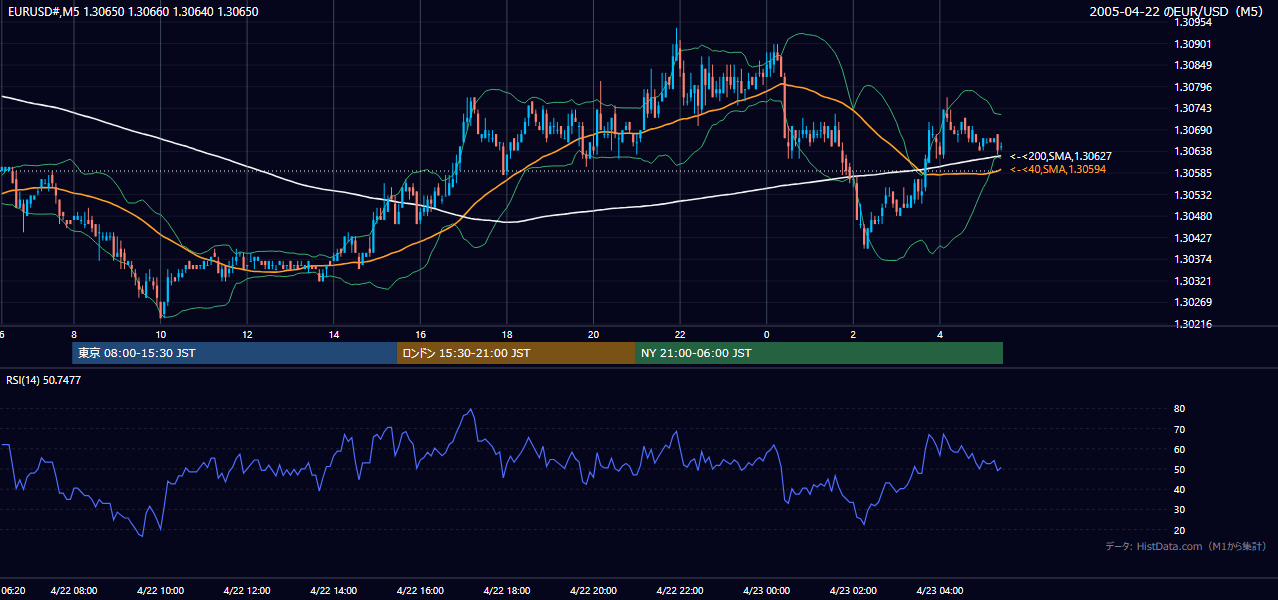Click the 40 SMA 1.30594 label
The image size is (1278, 600).
pyautogui.click(x=1058, y=170)
